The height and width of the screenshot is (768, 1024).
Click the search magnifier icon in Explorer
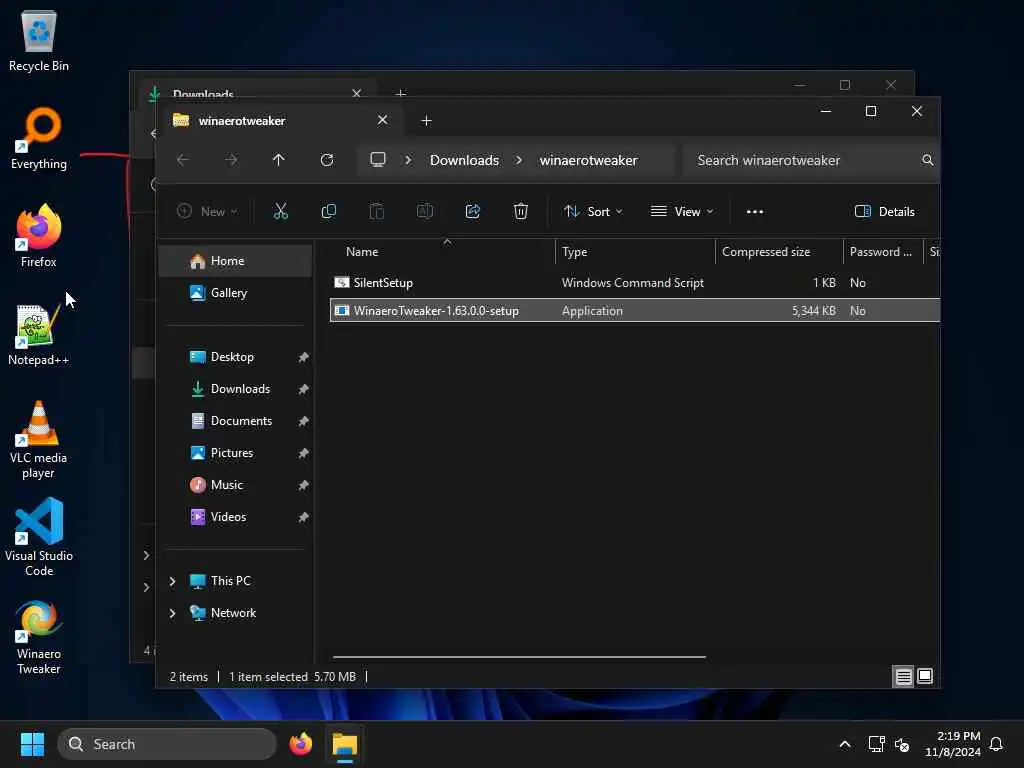click(x=927, y=160)
